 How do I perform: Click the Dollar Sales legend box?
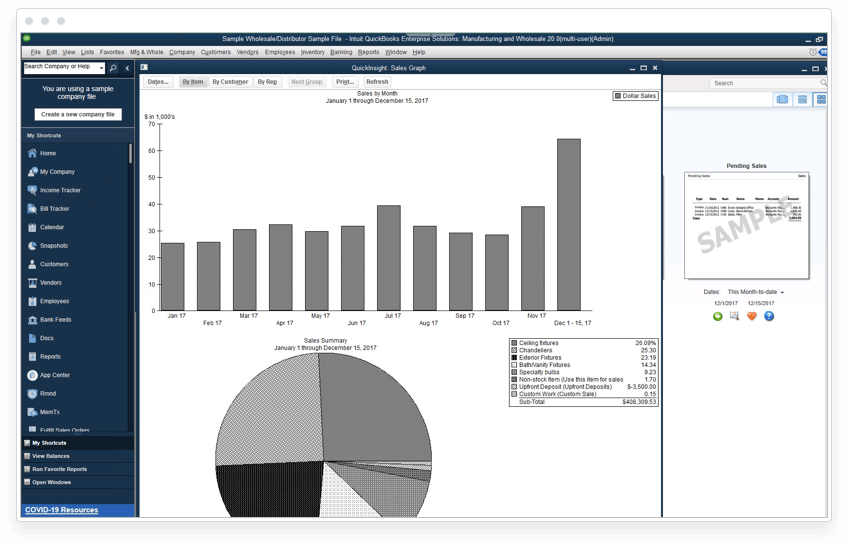(x=635, y=96)
